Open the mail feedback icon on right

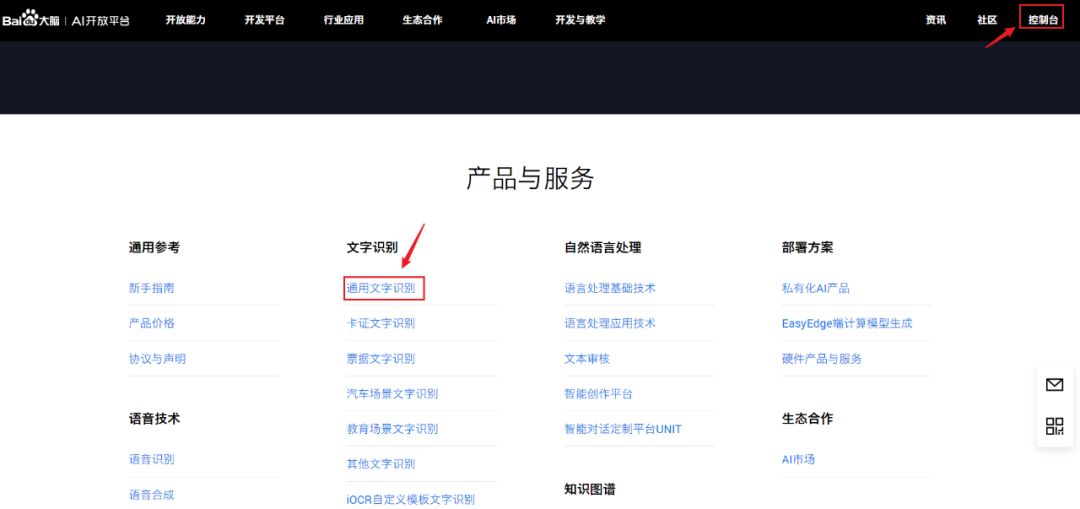[1054, 384]
